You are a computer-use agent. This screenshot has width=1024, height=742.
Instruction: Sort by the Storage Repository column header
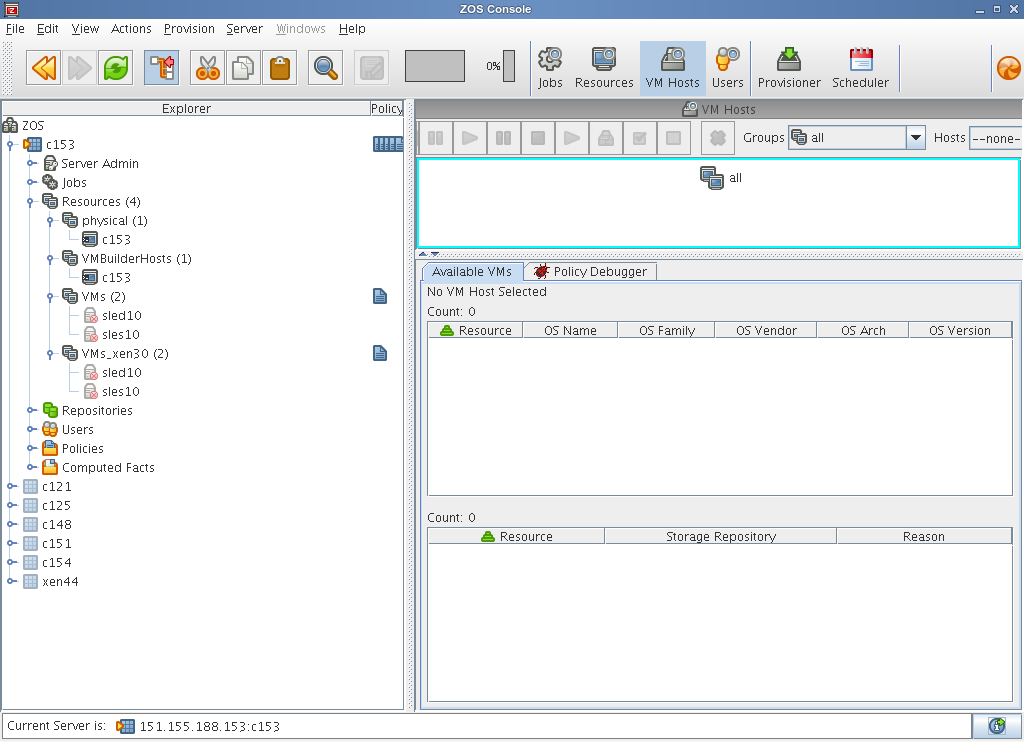point(720,536)
